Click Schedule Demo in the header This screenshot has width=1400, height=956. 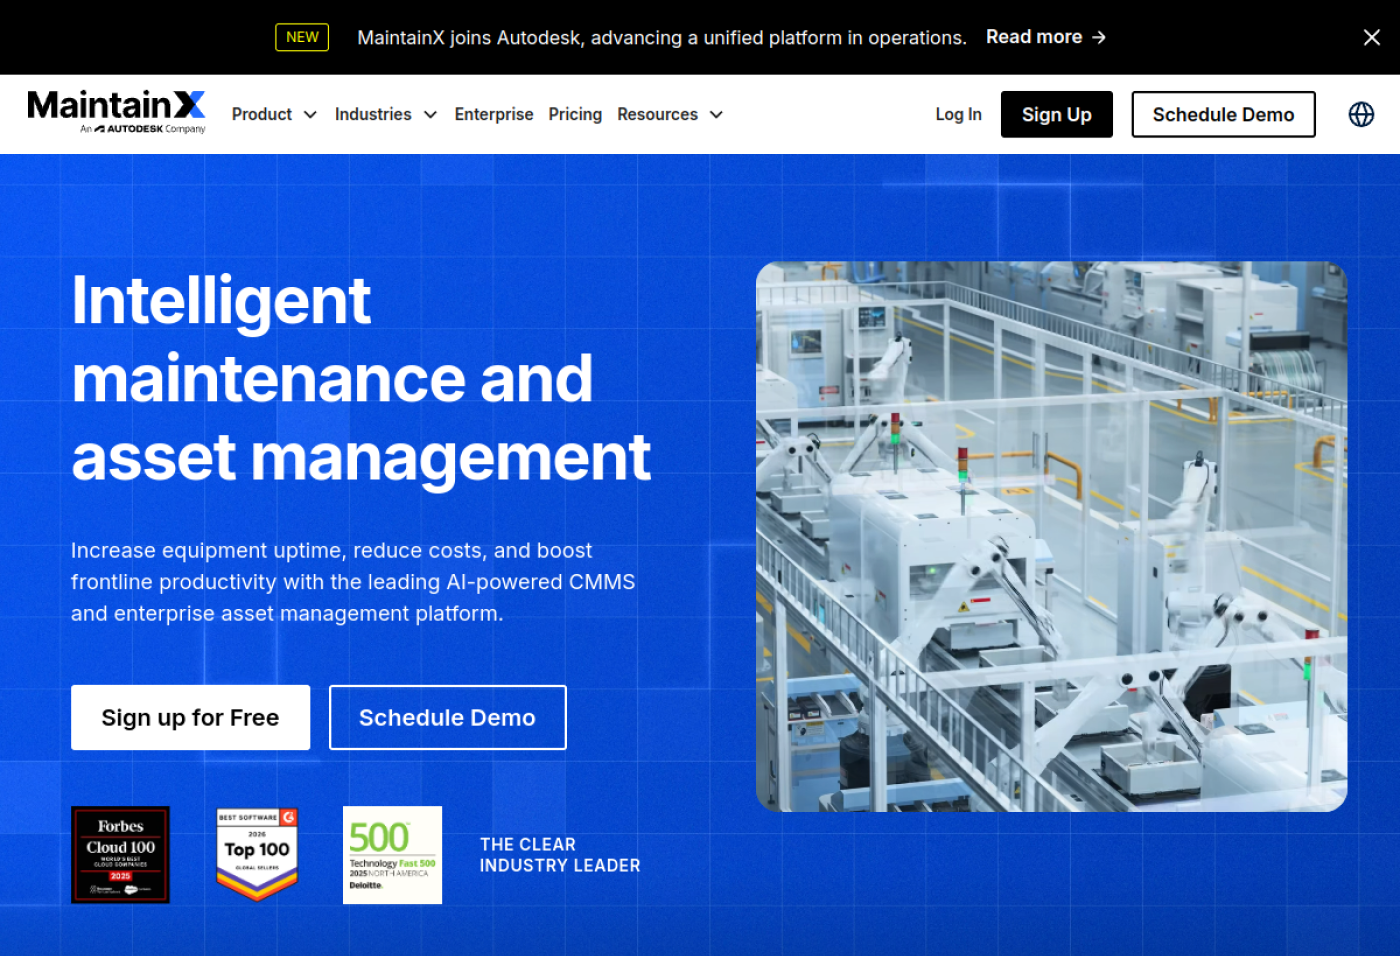click(1223, 114)
